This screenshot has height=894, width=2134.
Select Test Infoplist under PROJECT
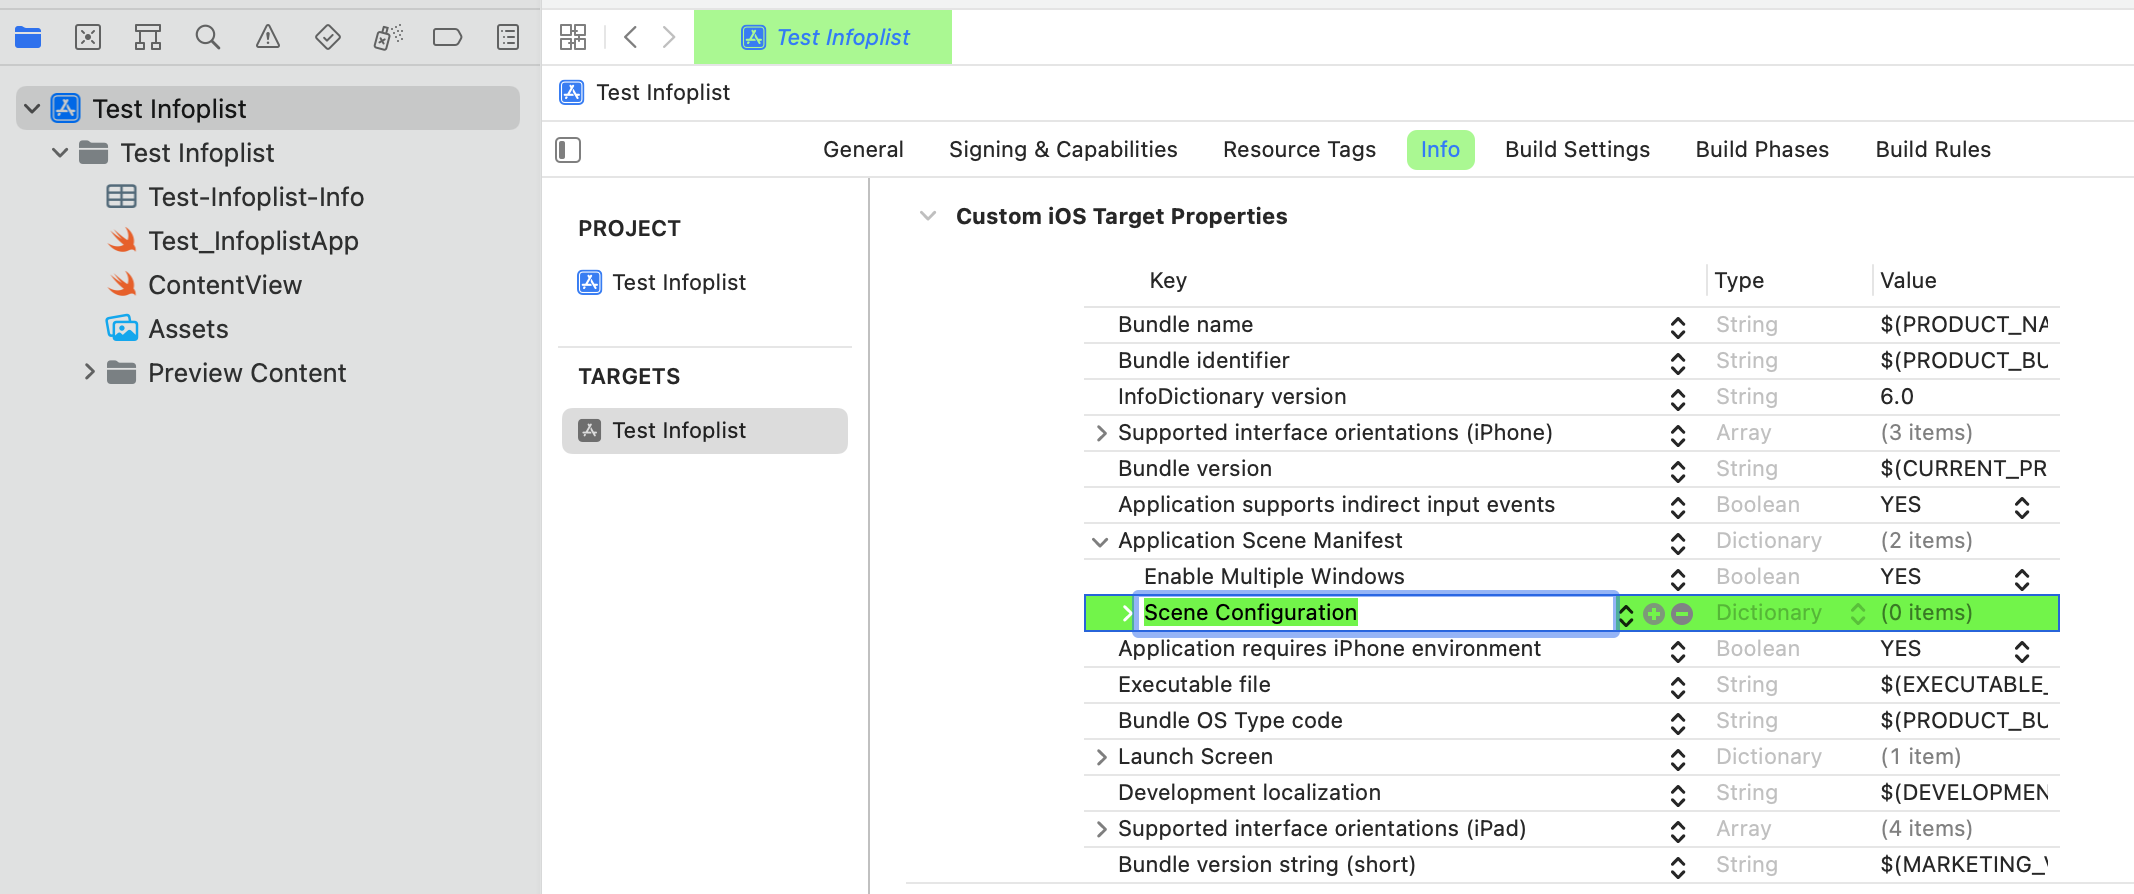679,283
